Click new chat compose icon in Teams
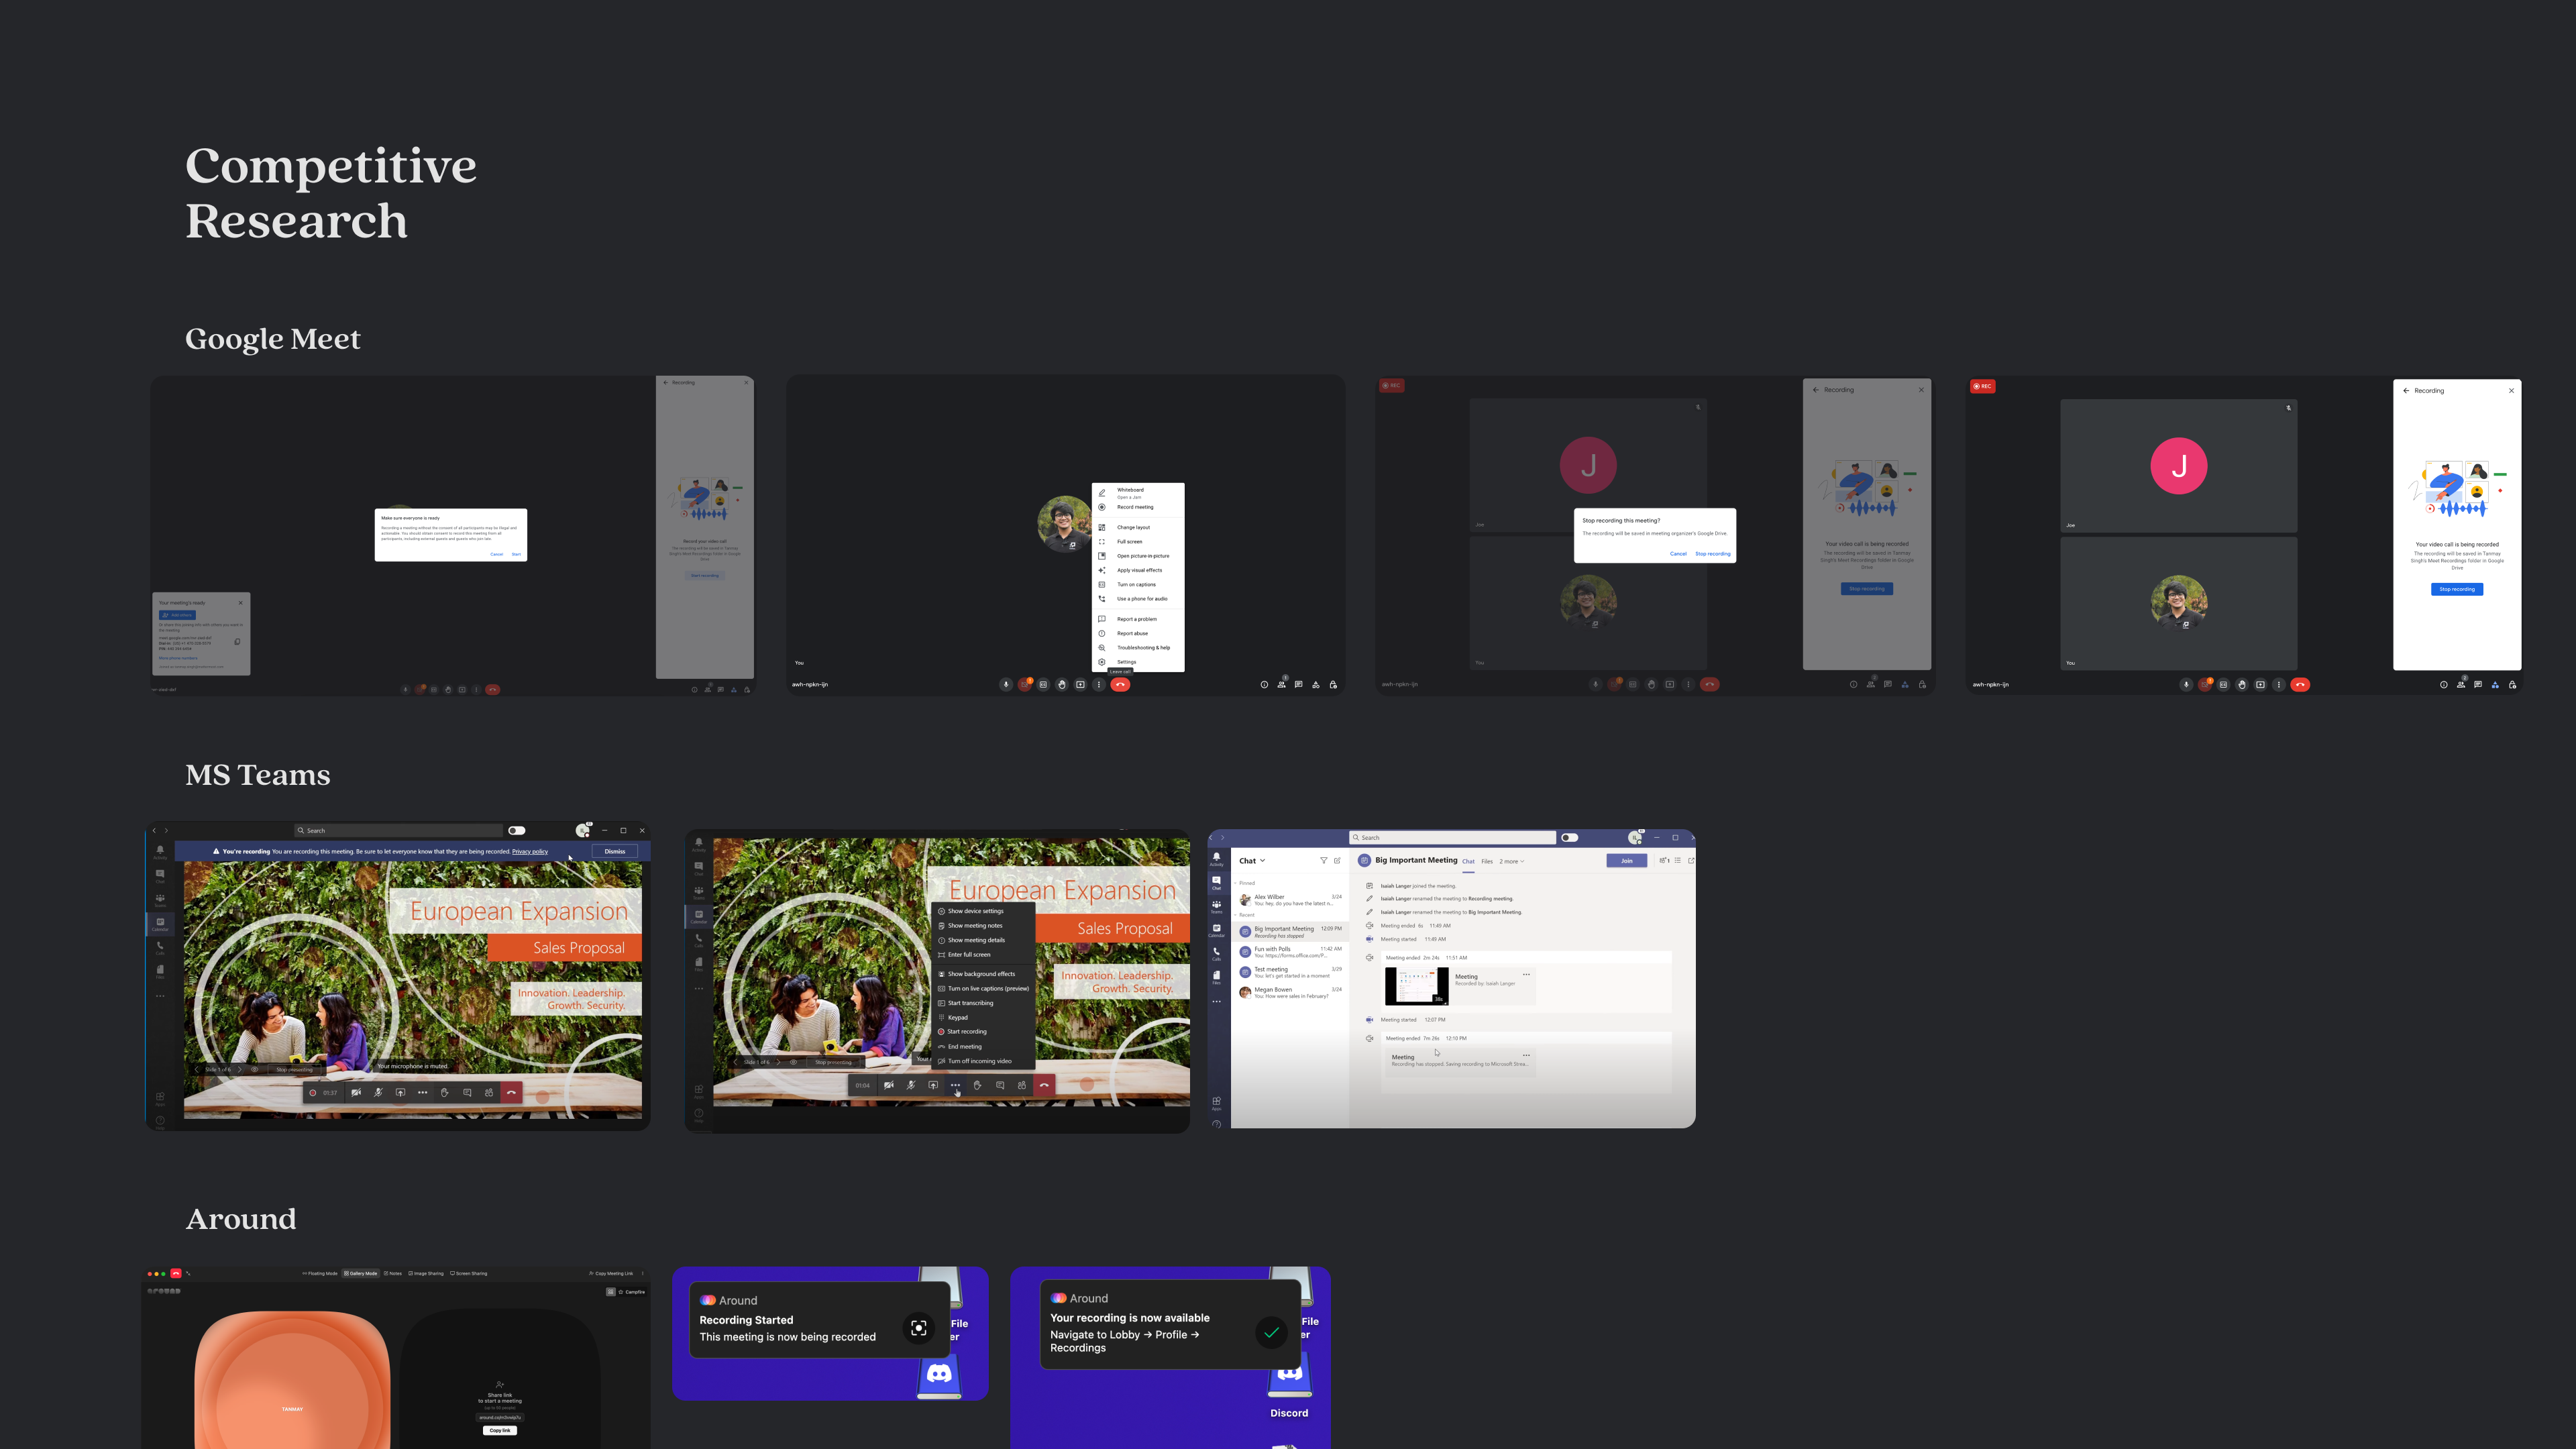The image size is (2576, 1449). tap(1337, 861)
